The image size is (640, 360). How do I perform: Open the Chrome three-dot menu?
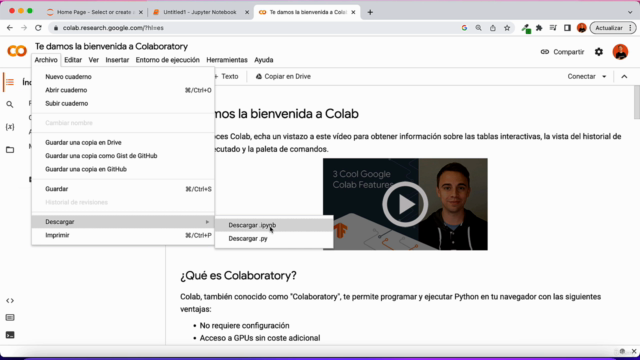click(x=630, y=28)
